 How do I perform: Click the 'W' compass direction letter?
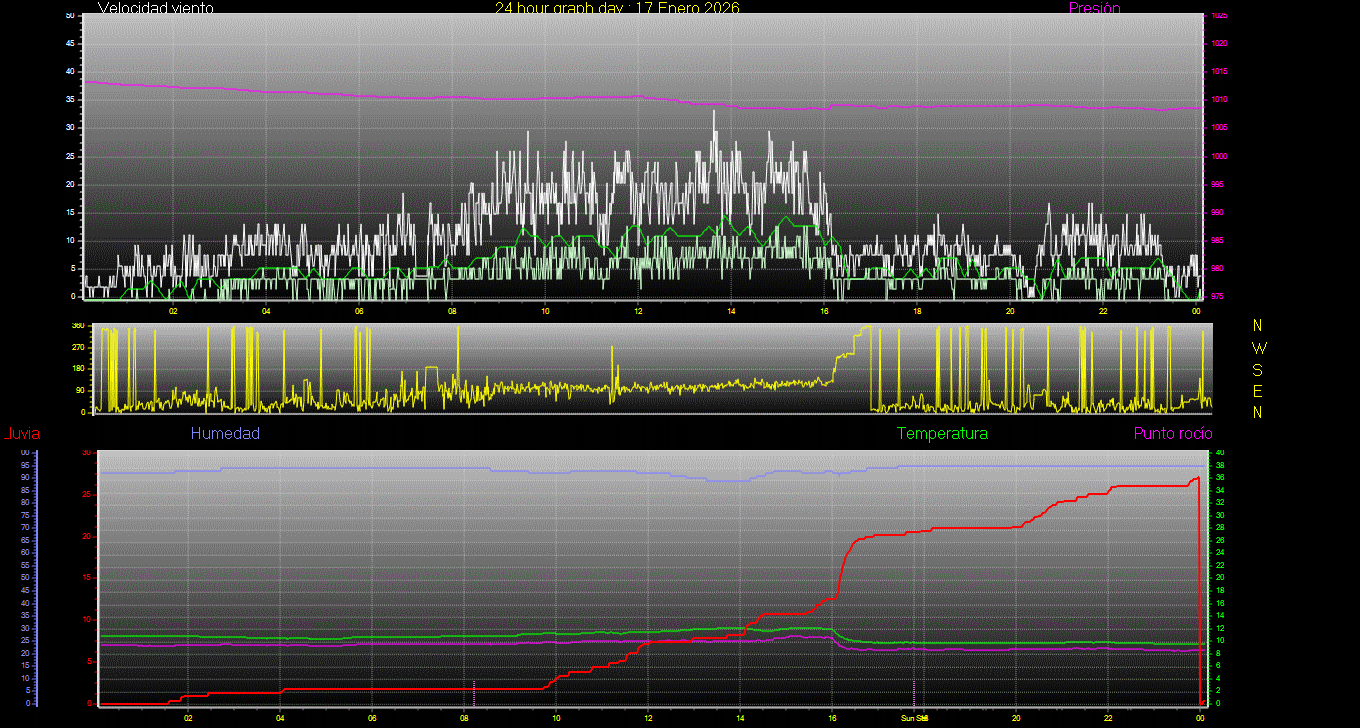1258,348
